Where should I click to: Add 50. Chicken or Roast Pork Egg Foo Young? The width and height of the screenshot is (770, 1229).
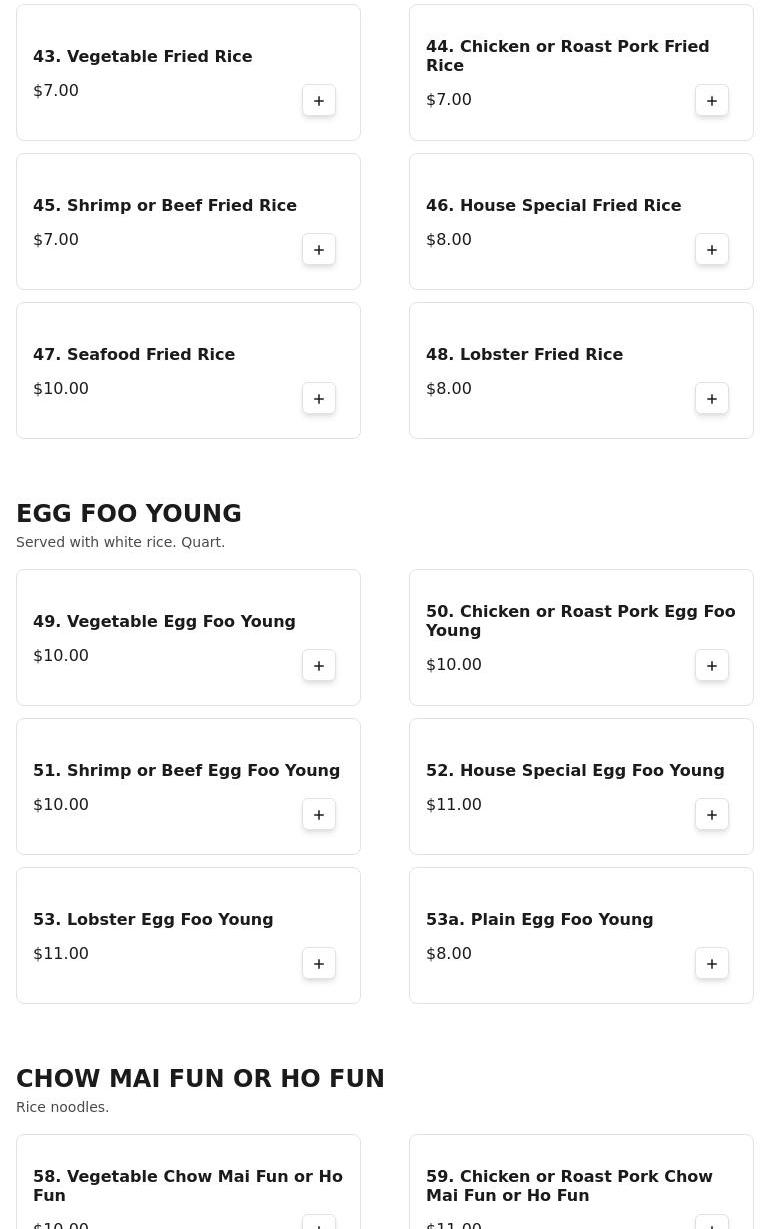[x=712, y=666]
